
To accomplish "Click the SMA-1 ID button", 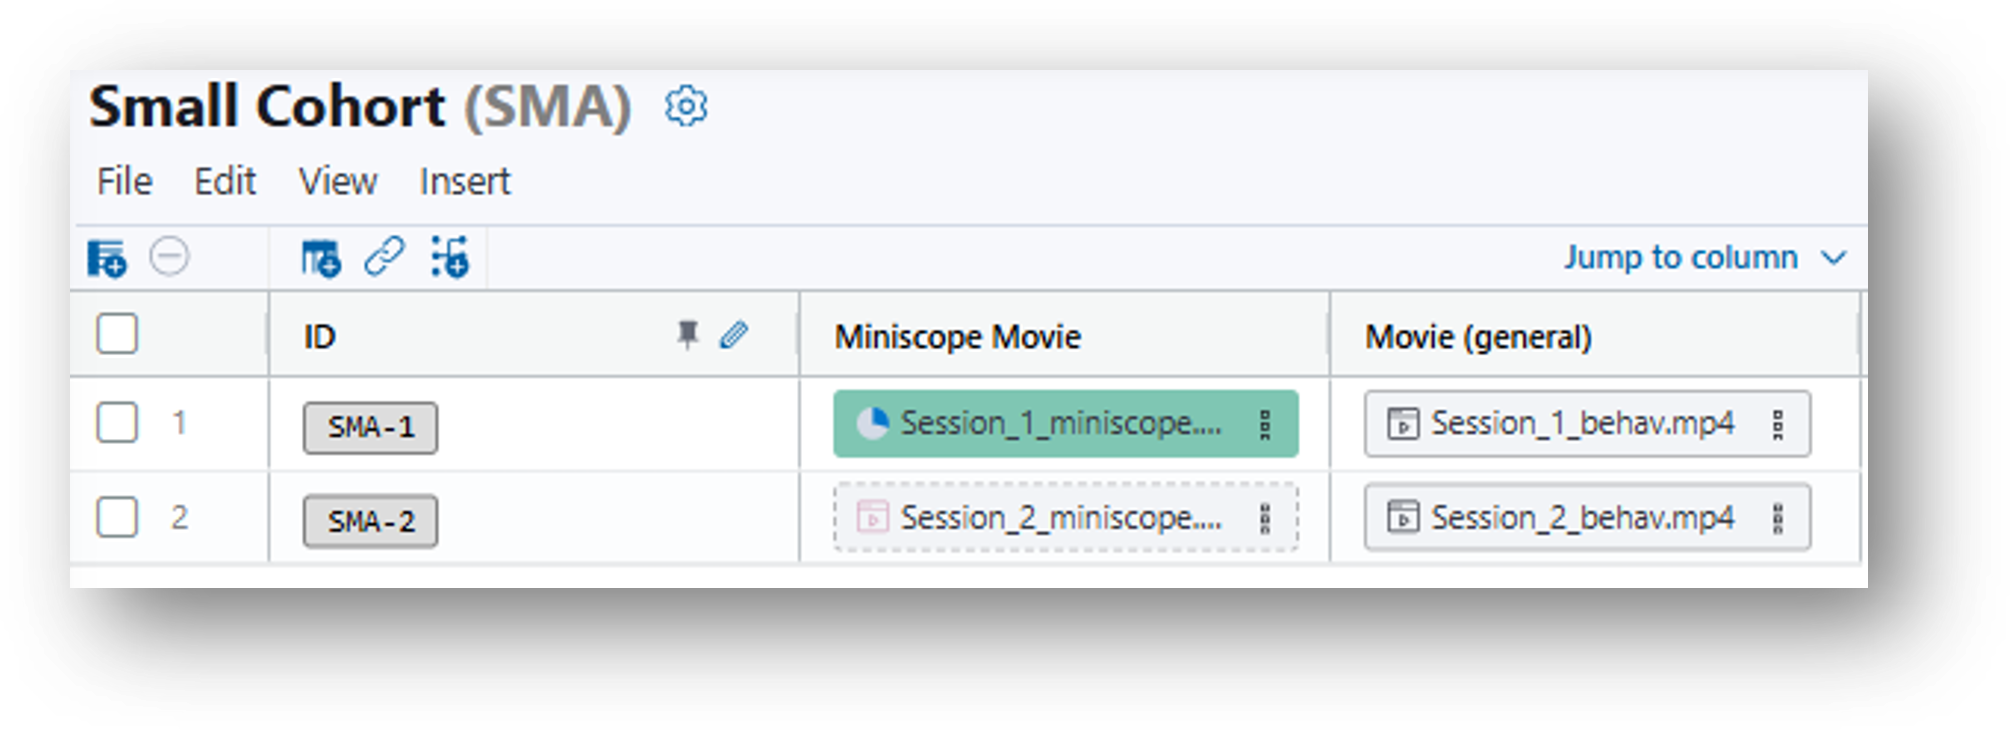I will [x=371, y=428].
